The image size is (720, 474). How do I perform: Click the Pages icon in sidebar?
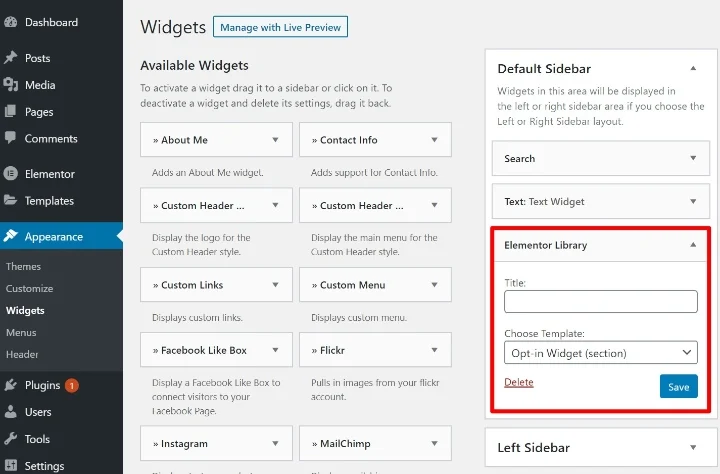tap(10, 112)
